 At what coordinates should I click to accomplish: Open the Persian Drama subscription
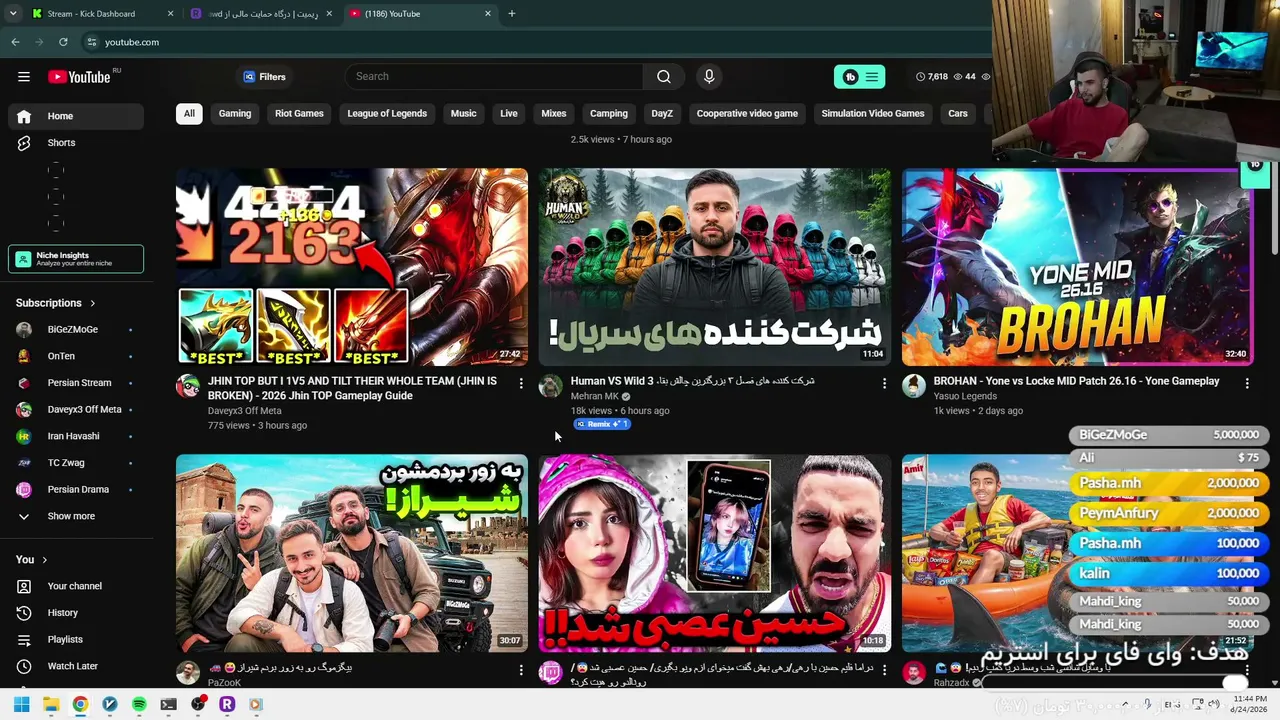pos(76,489)
